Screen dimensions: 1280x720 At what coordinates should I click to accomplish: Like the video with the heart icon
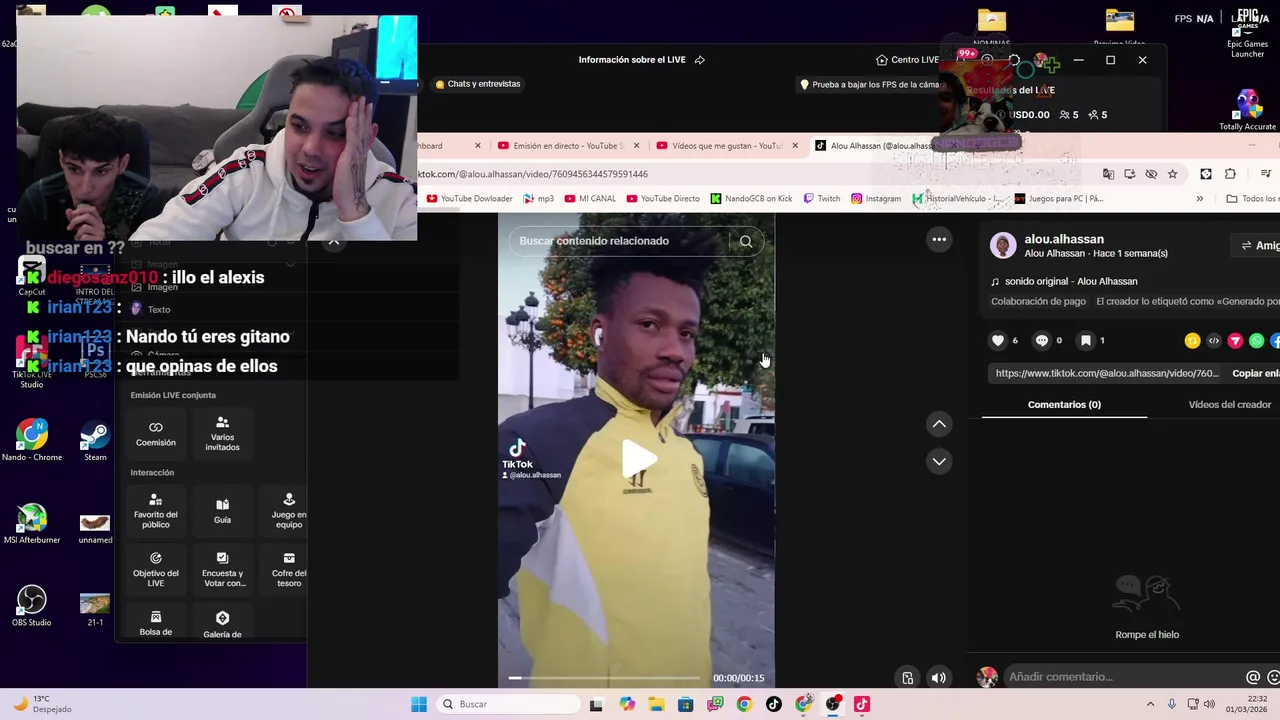pyautogui.click(x=997, y=340)
